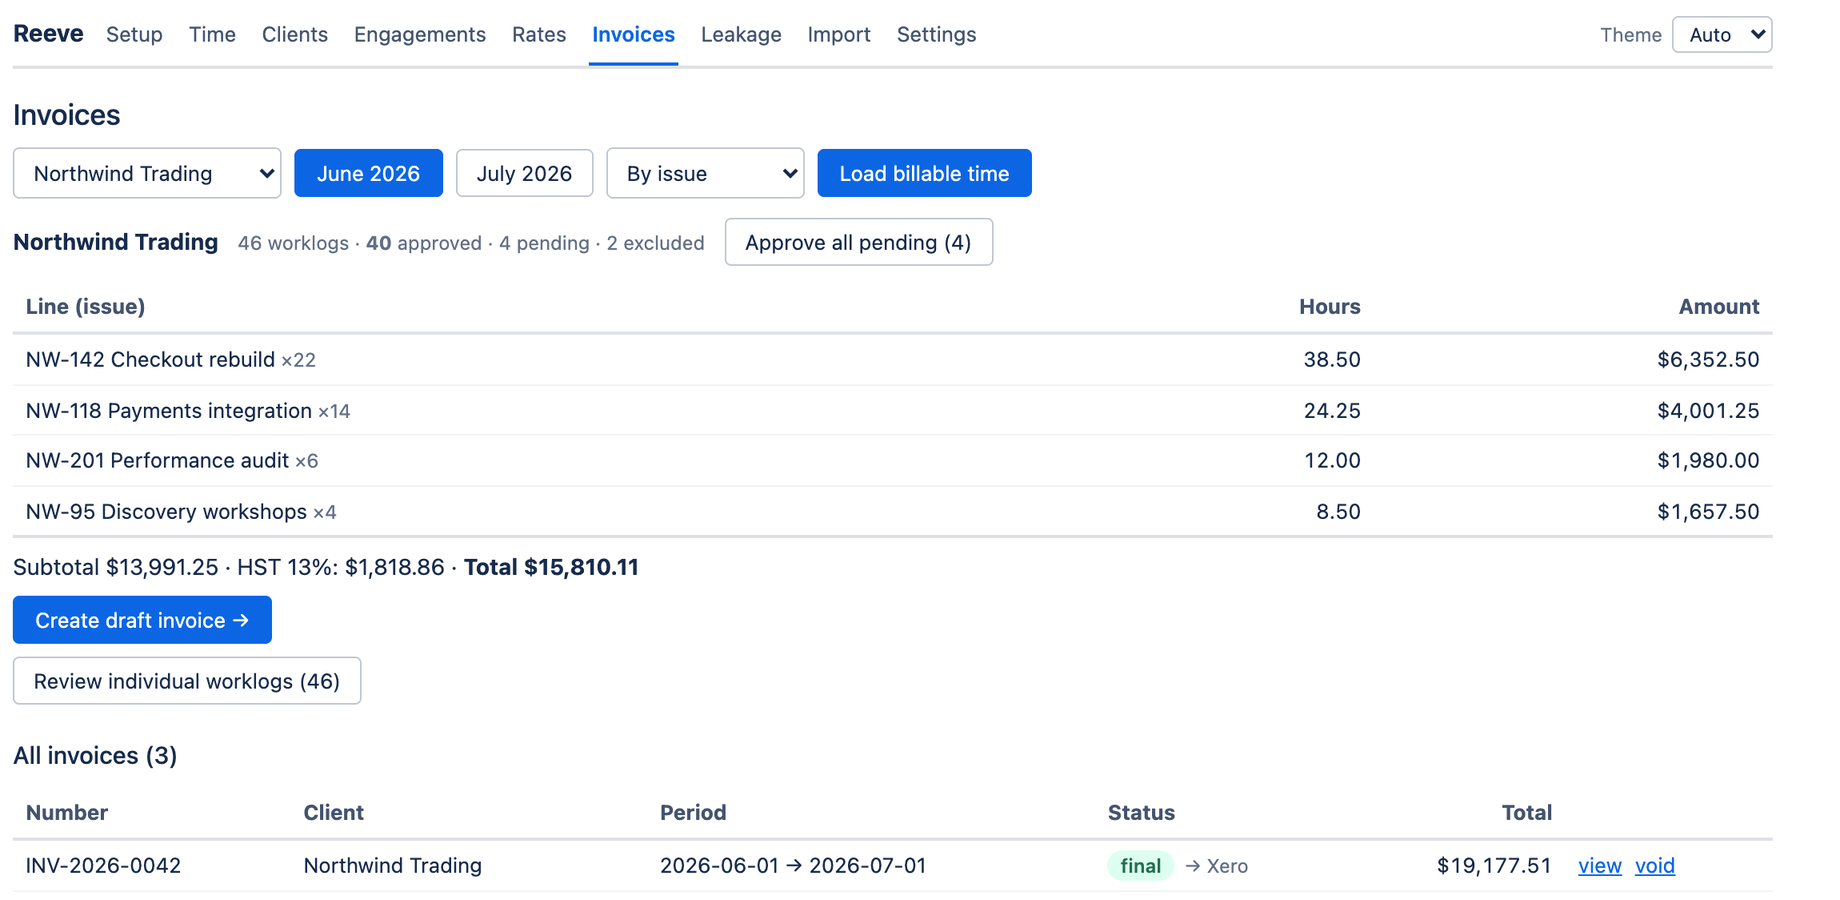Click the Hours column header
The image size is (1840, 900).
pos(1329,306)
